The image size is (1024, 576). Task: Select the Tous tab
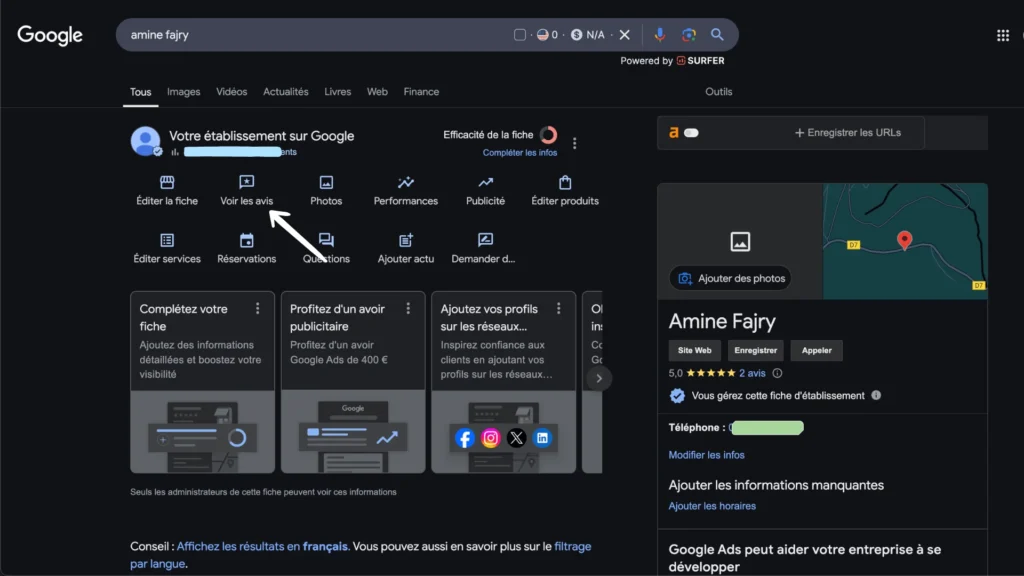coord(140,92)
